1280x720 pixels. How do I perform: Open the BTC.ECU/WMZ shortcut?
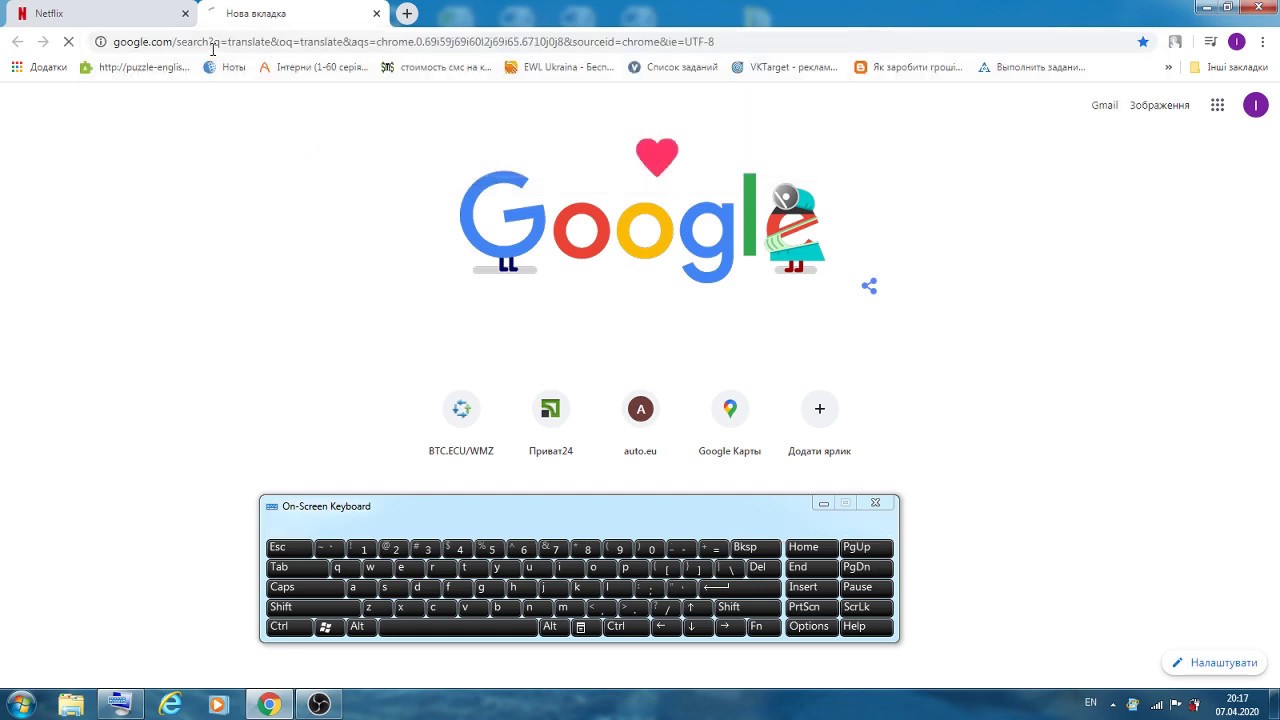[461, 424]
